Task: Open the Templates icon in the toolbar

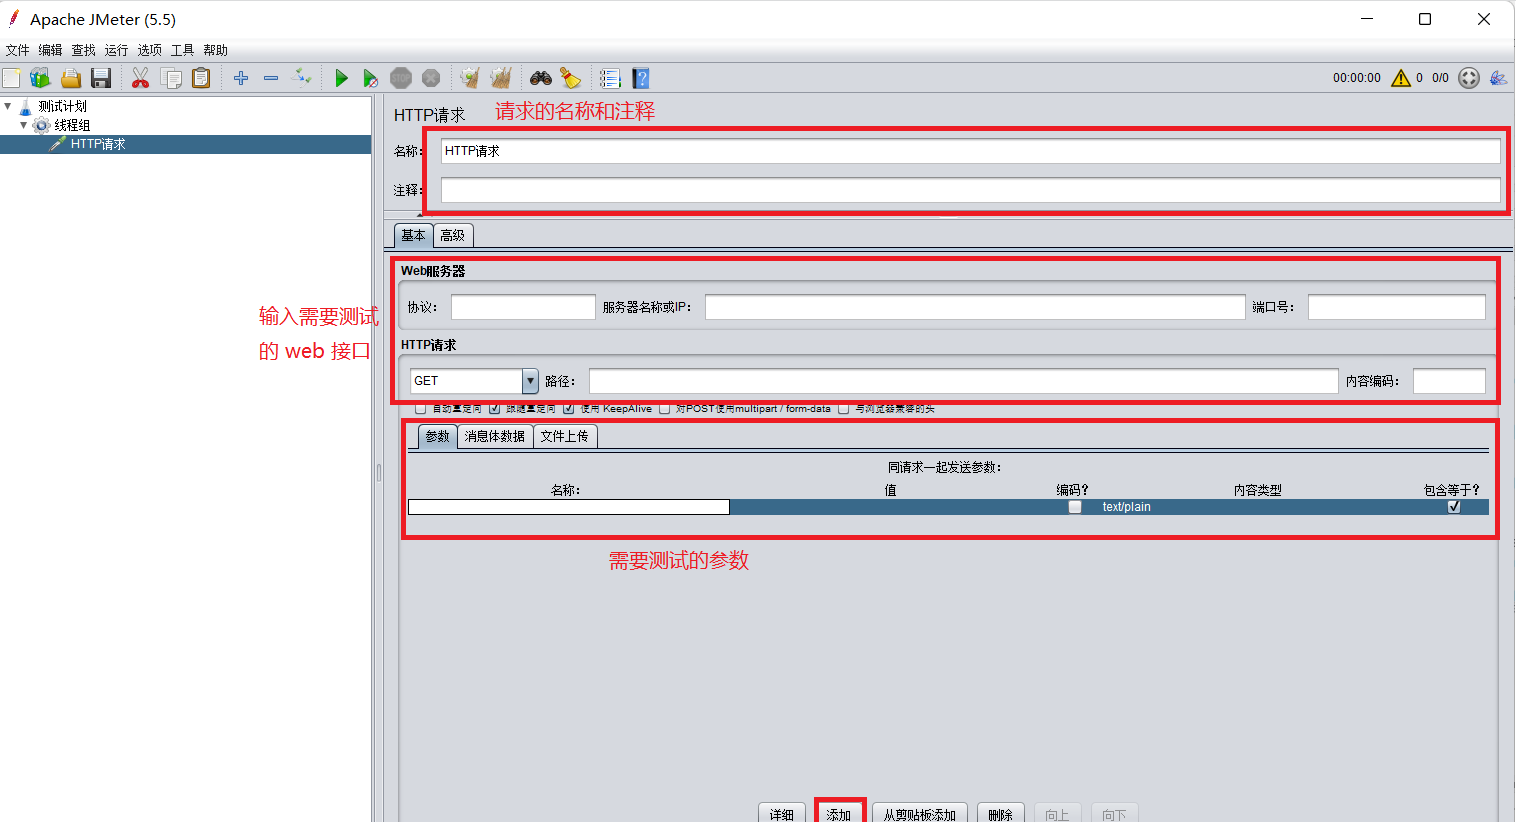Action: [40, 78]
